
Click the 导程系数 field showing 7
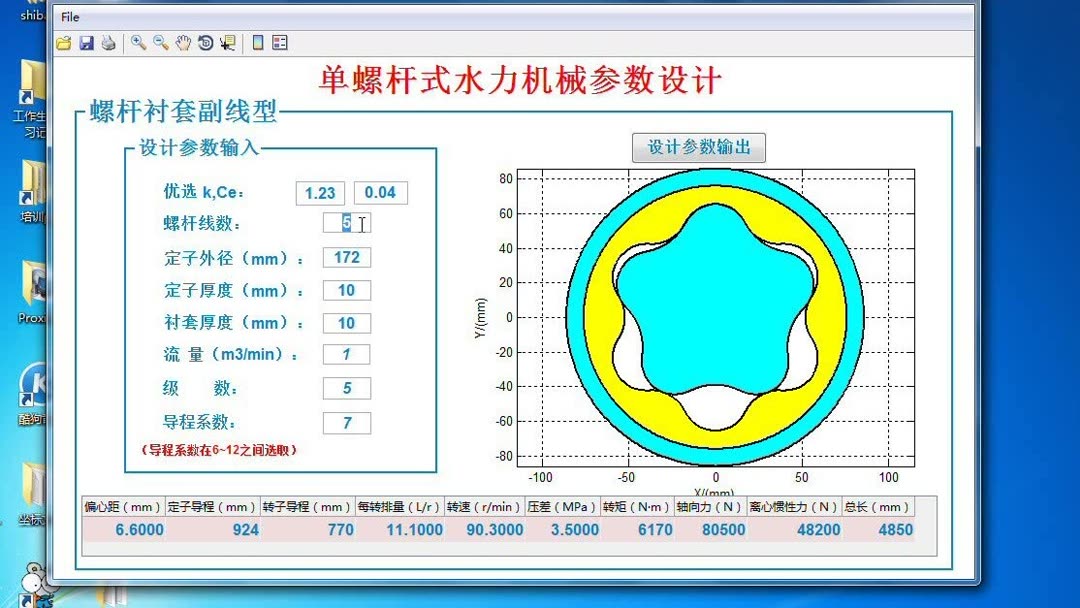point(346,422)
